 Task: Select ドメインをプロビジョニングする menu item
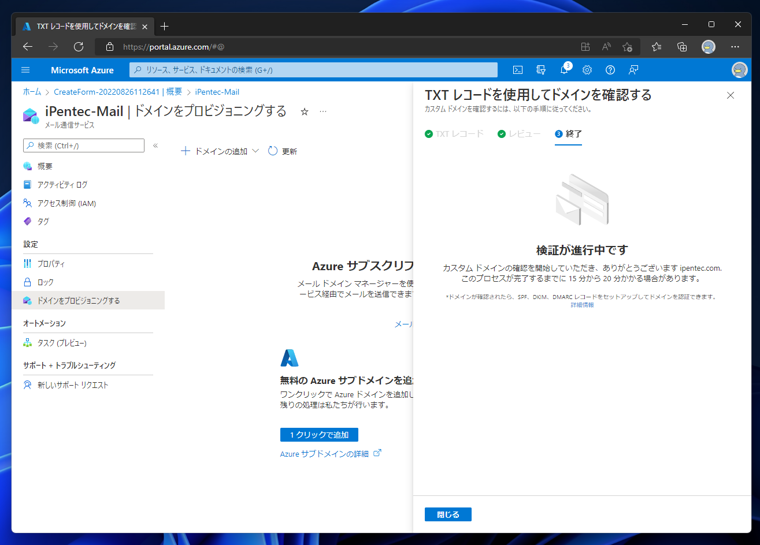[88, 301]
